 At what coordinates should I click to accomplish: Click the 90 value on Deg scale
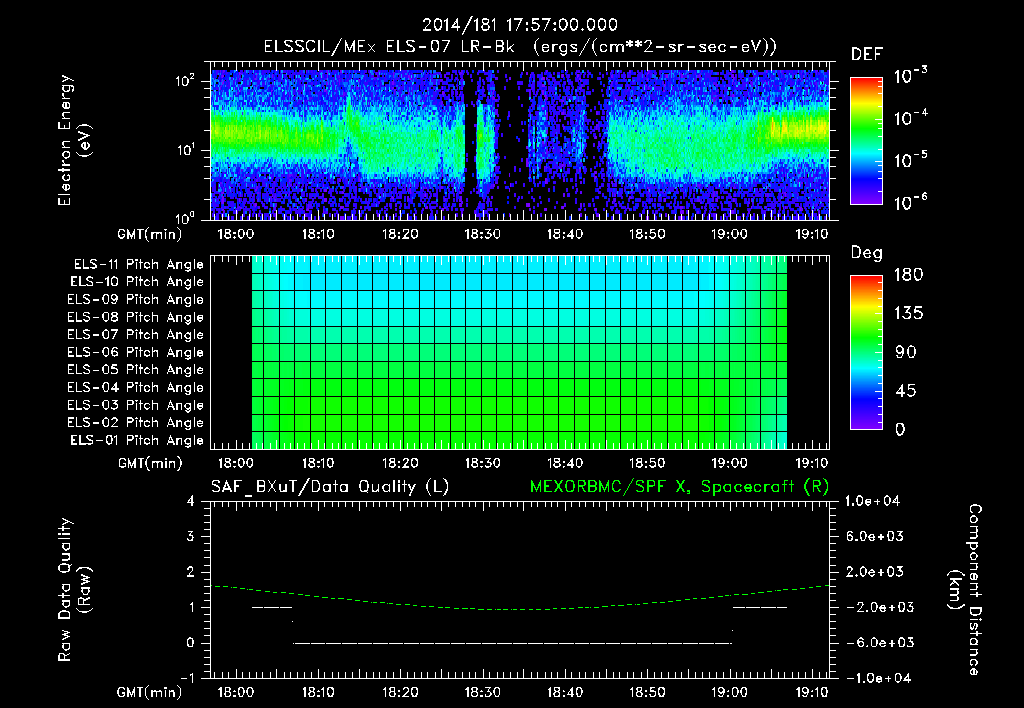906,352
